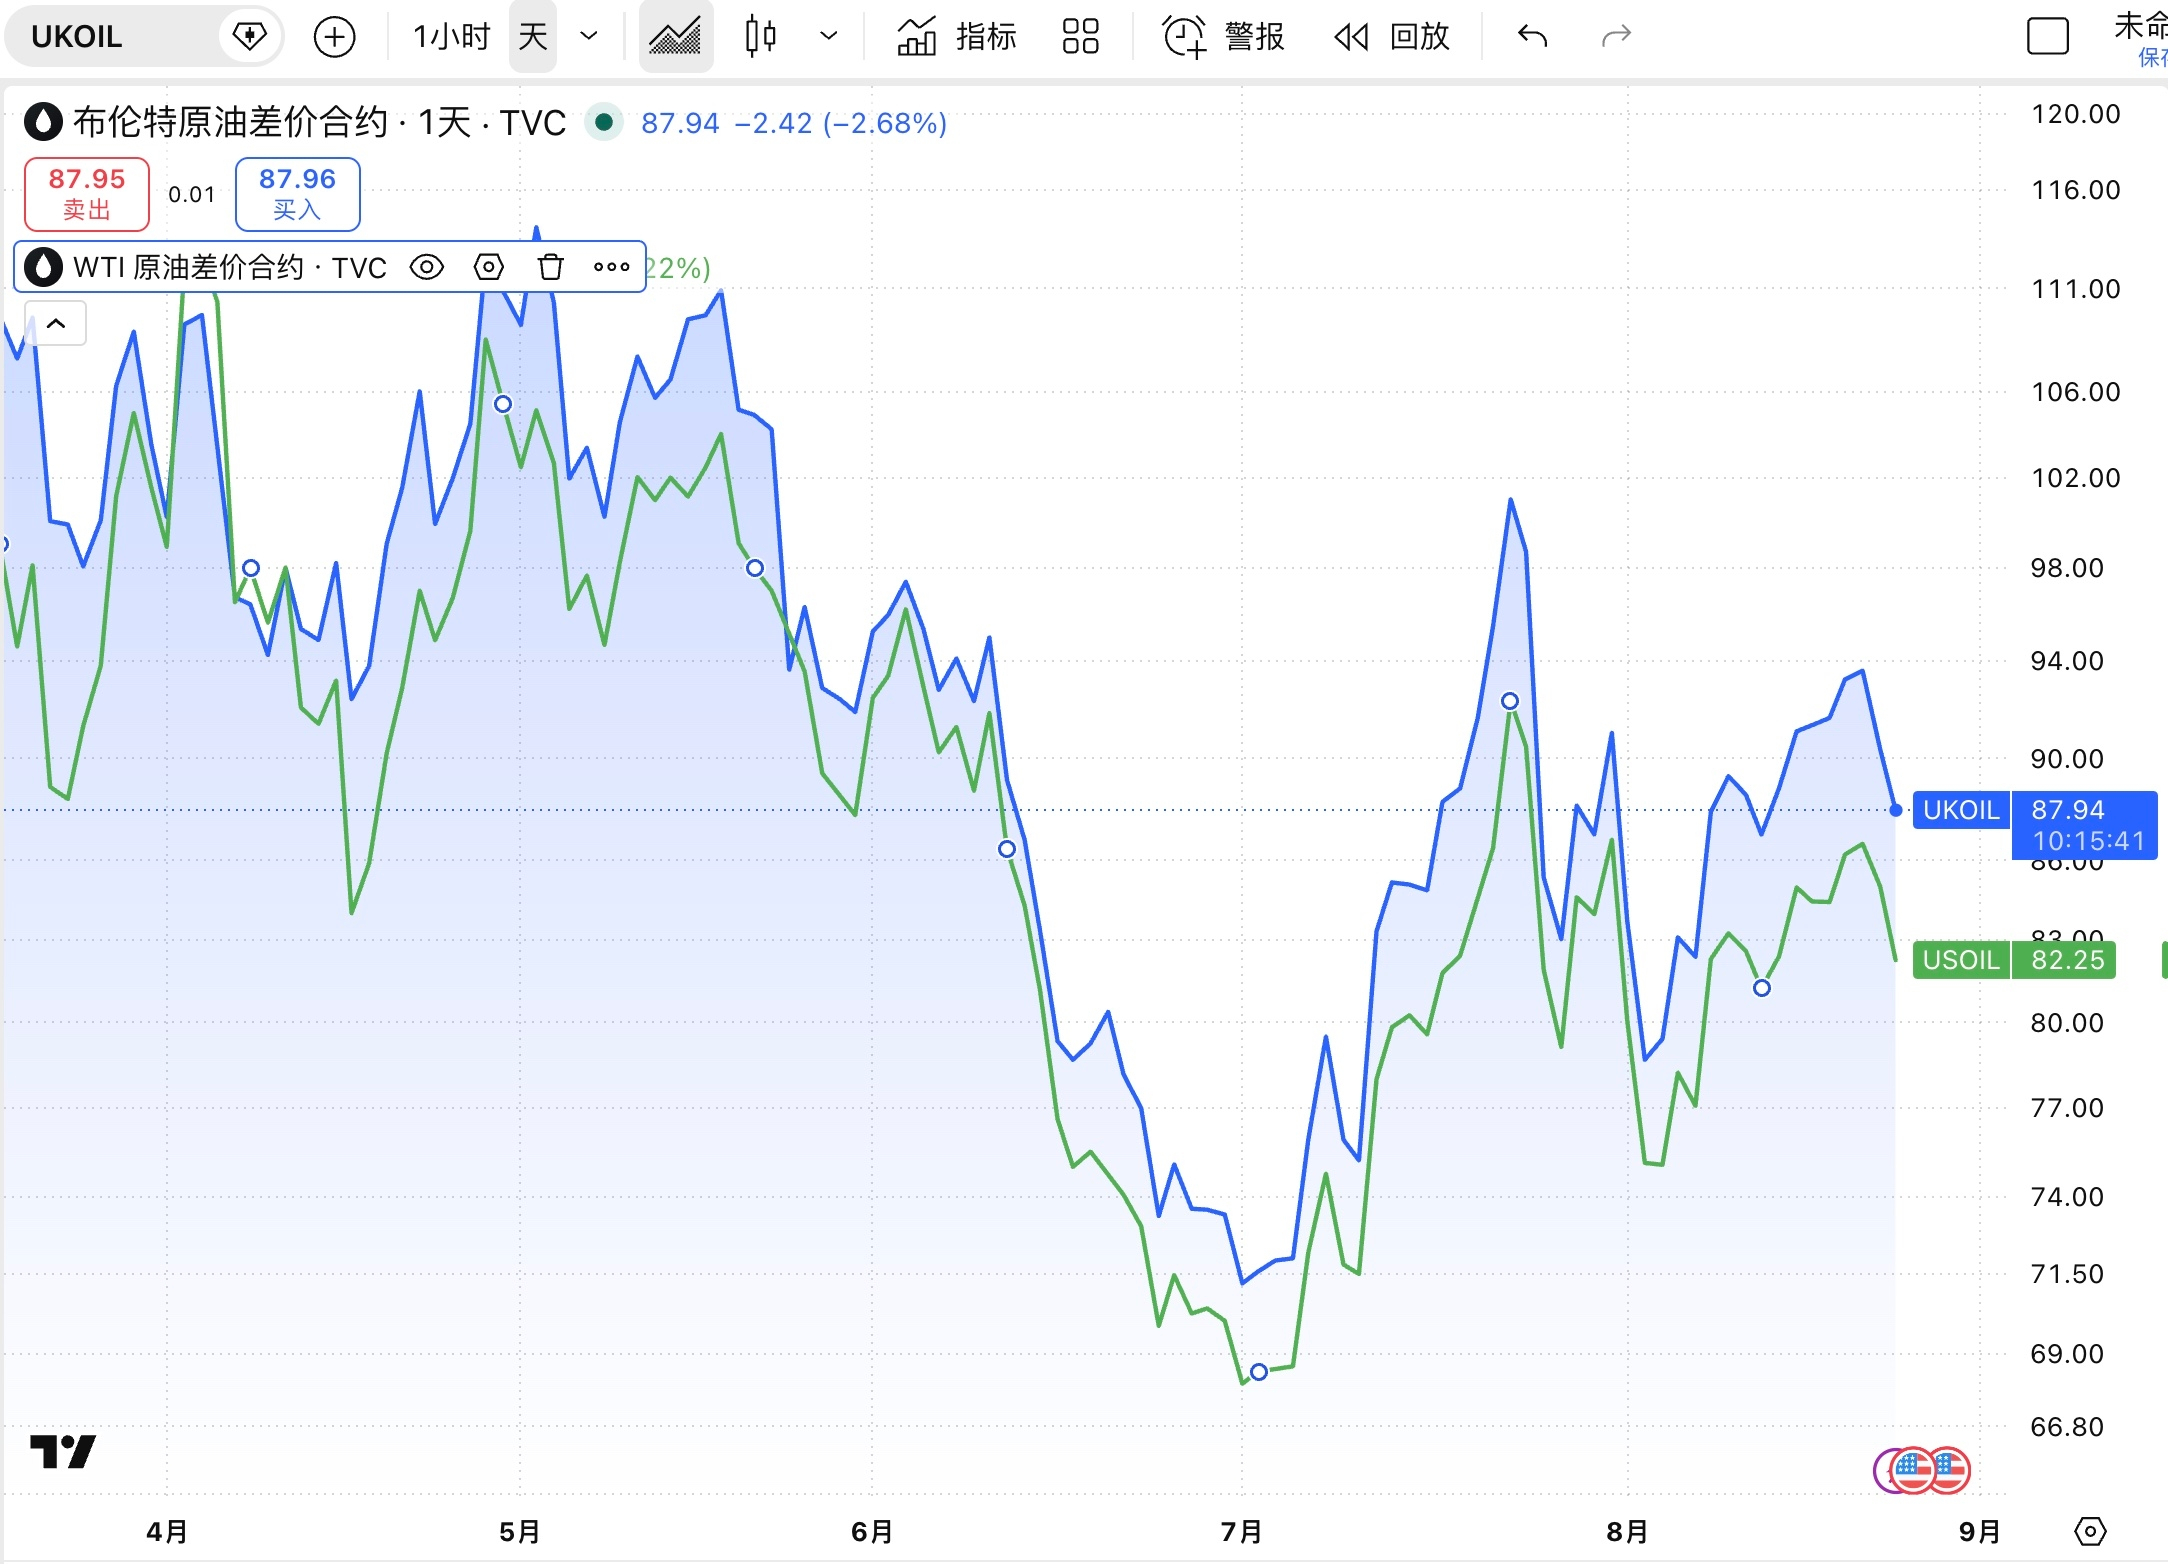The image size is (2168, 1564).
Task: Open chart settings gear at bottom right
Action: [2090, 1531]
